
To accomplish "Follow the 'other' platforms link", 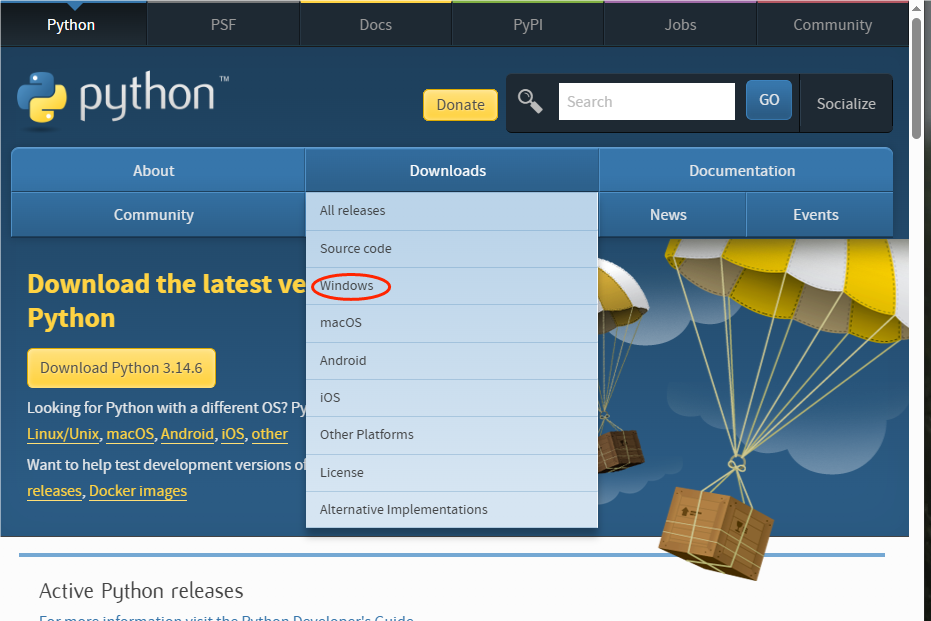I will pos(270,434).
